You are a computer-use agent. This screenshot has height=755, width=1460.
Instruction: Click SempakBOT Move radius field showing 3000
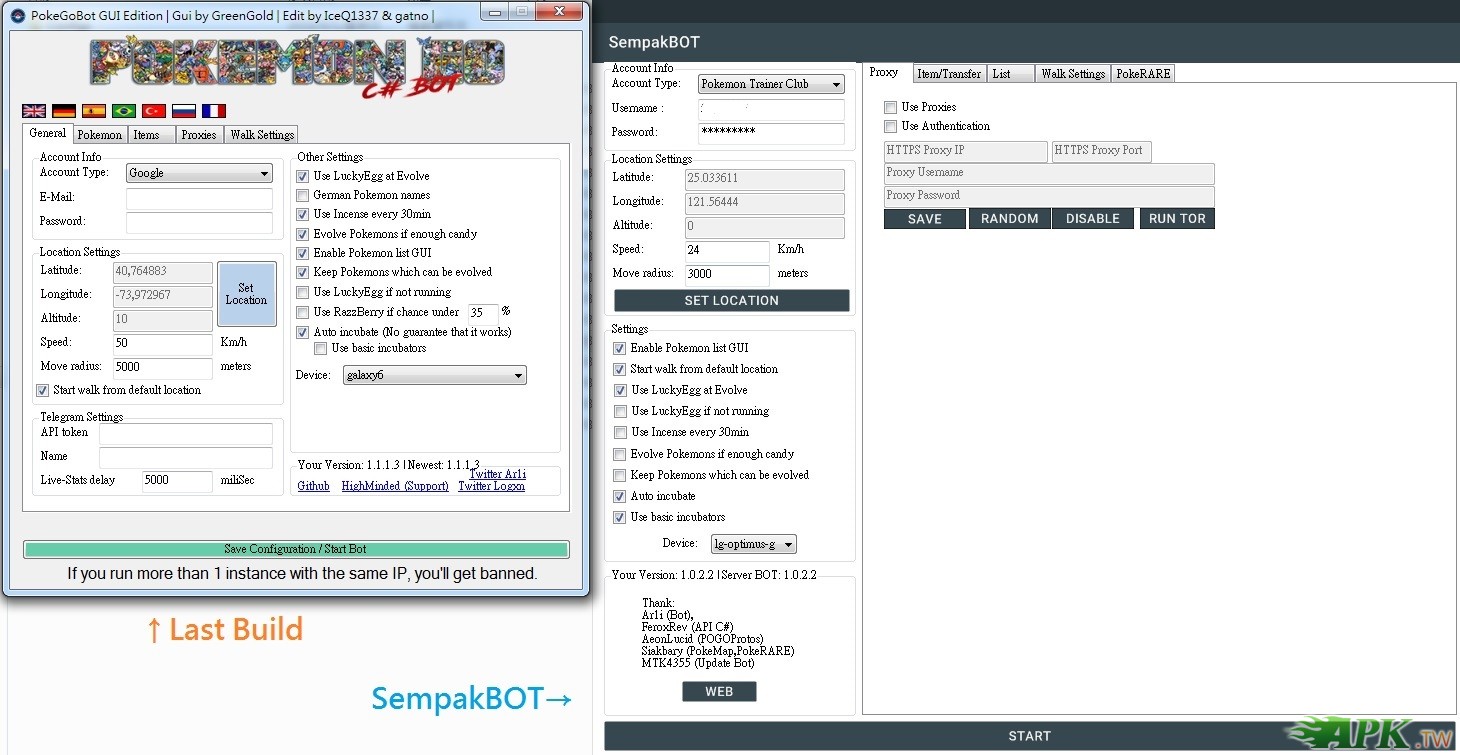coord(728,275)
